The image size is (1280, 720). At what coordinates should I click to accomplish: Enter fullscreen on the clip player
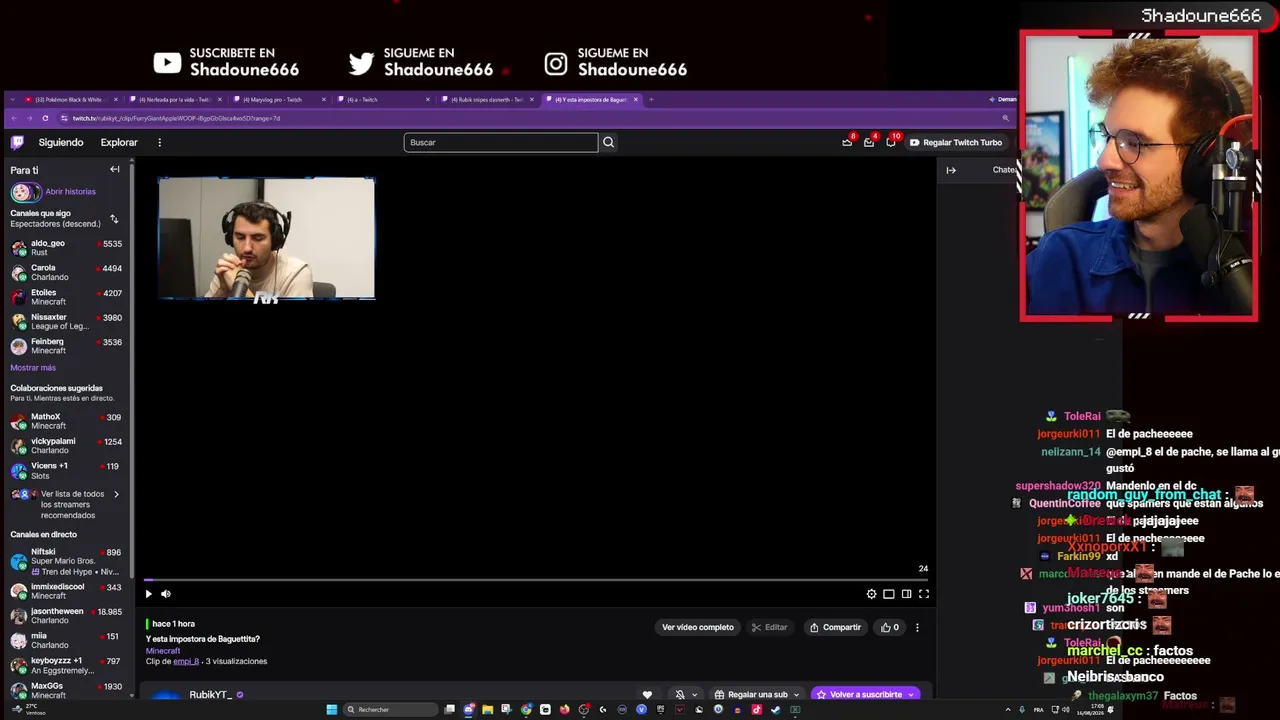point(924,594)
